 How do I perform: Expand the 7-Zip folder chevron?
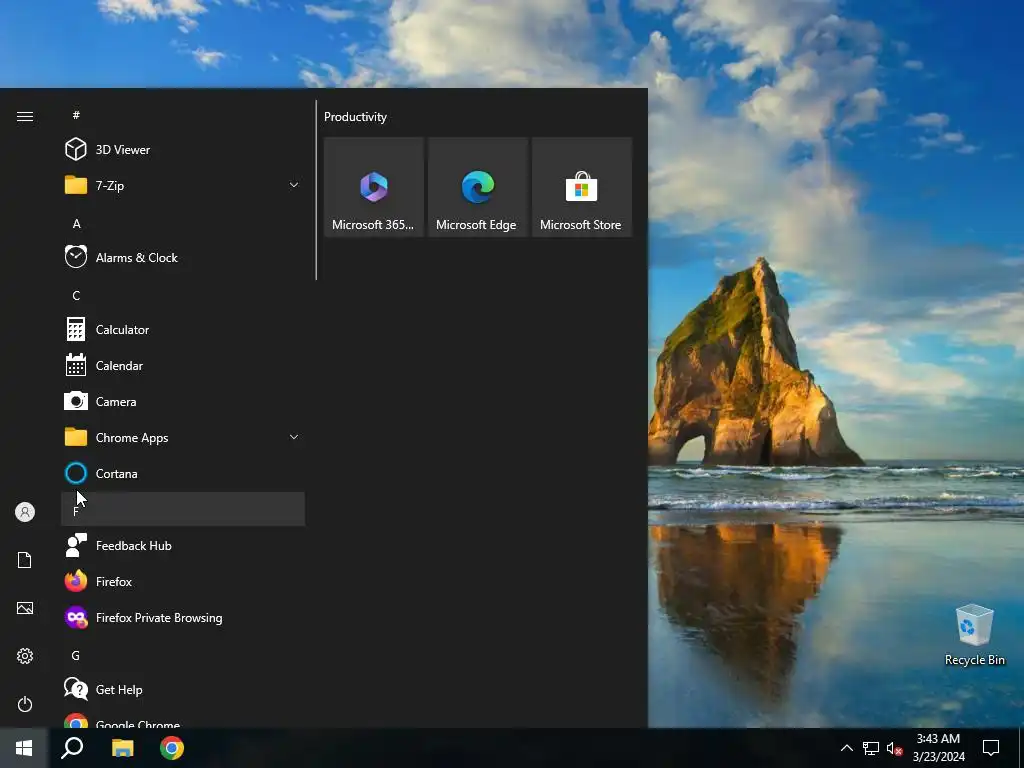(294, 185)
